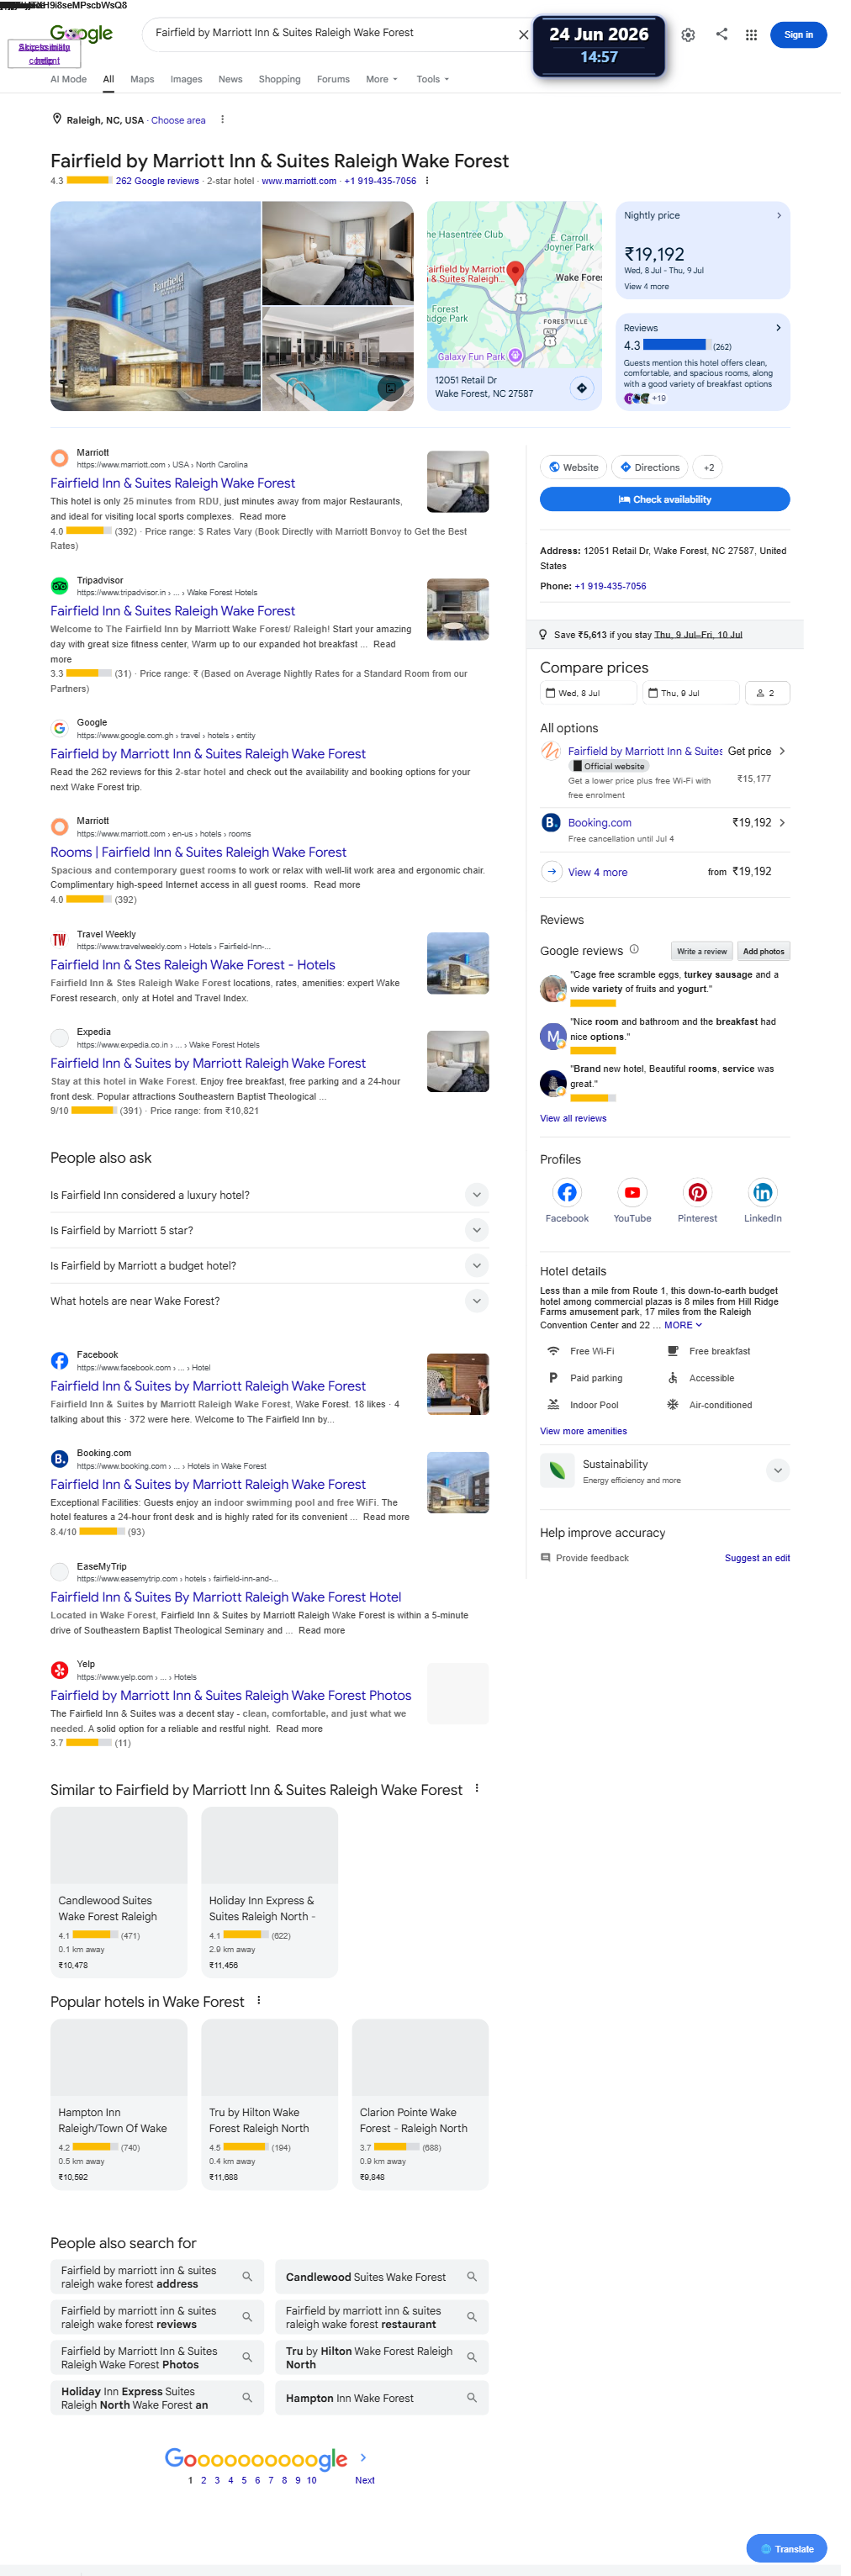Open the options menu beside Choose area
The width and height of the screenshot is (851, 2576).
click(222, 119)
